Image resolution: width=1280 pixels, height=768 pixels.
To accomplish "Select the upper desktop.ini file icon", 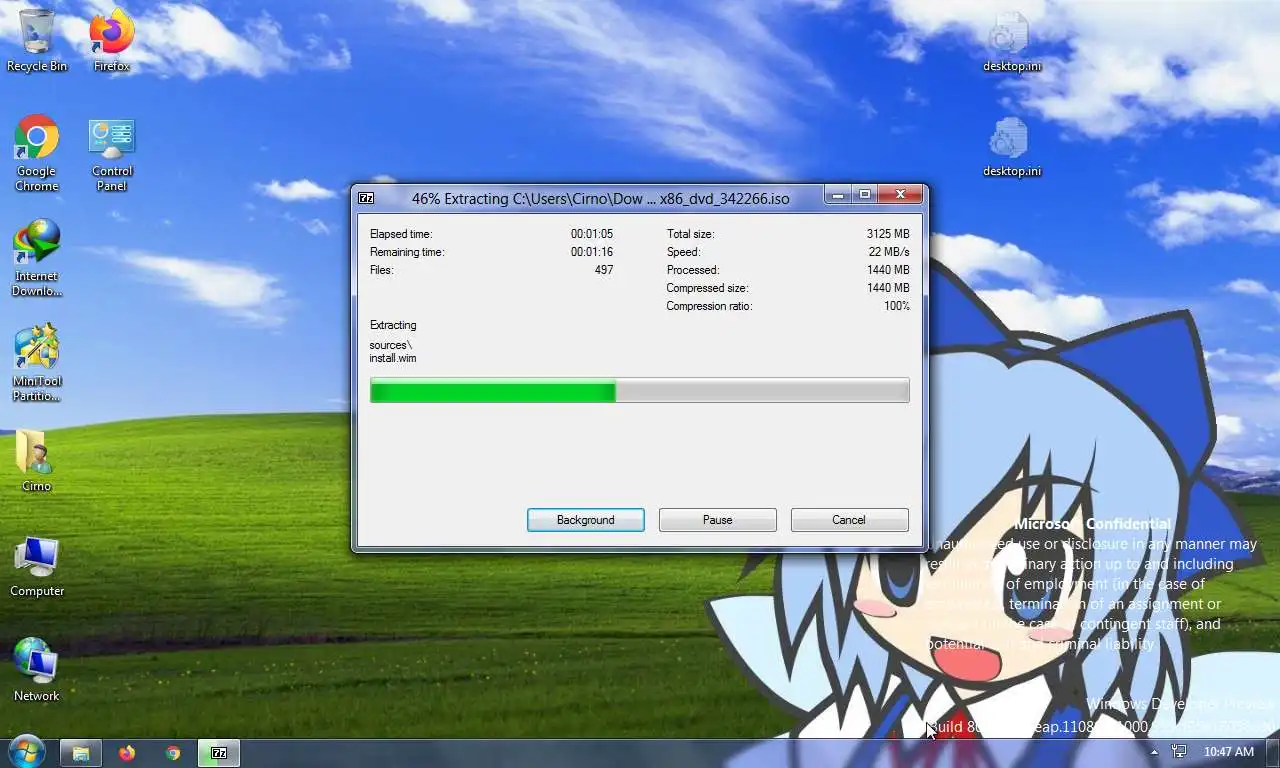I will [1012, 42].
